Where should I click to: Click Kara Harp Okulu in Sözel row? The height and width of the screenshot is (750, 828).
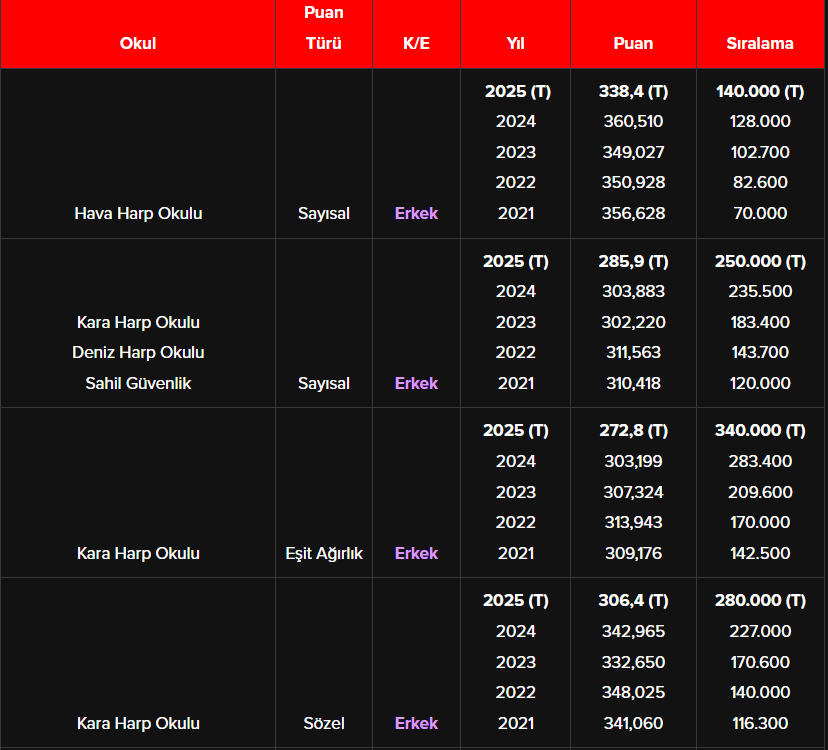pyautogui.click(x=138, y=724)
